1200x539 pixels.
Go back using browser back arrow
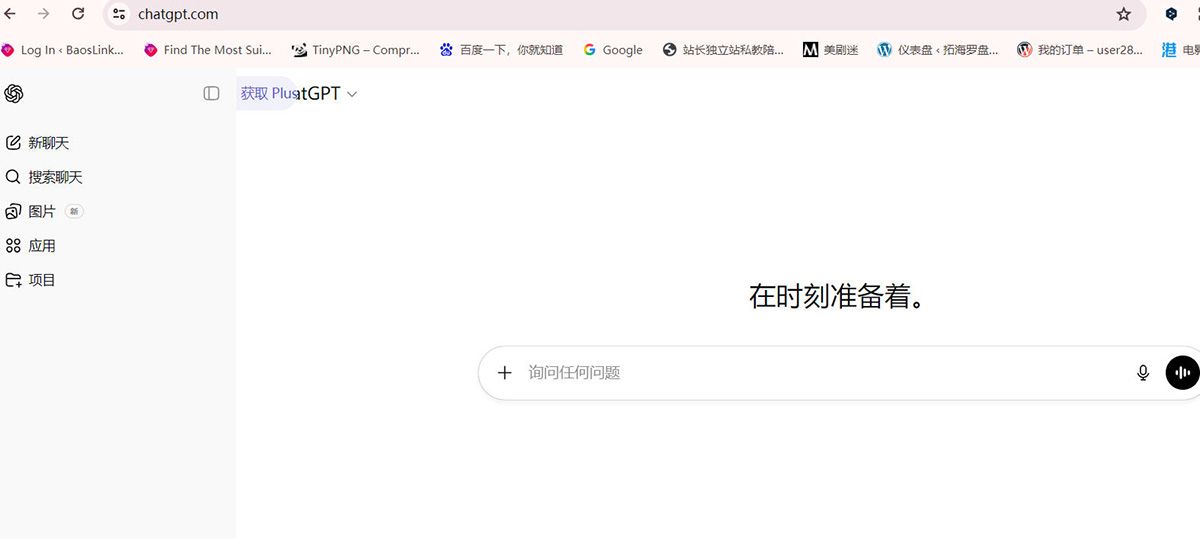(x=10, y=14)
